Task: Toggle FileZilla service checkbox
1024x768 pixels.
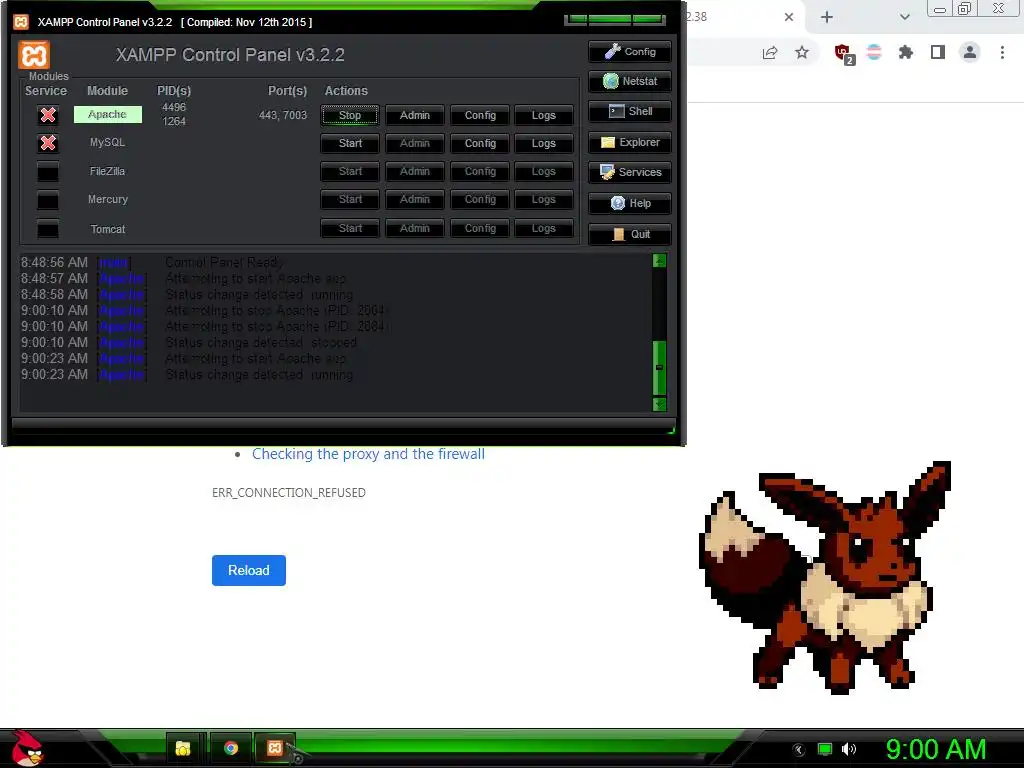Action: (x=48, y=172)
